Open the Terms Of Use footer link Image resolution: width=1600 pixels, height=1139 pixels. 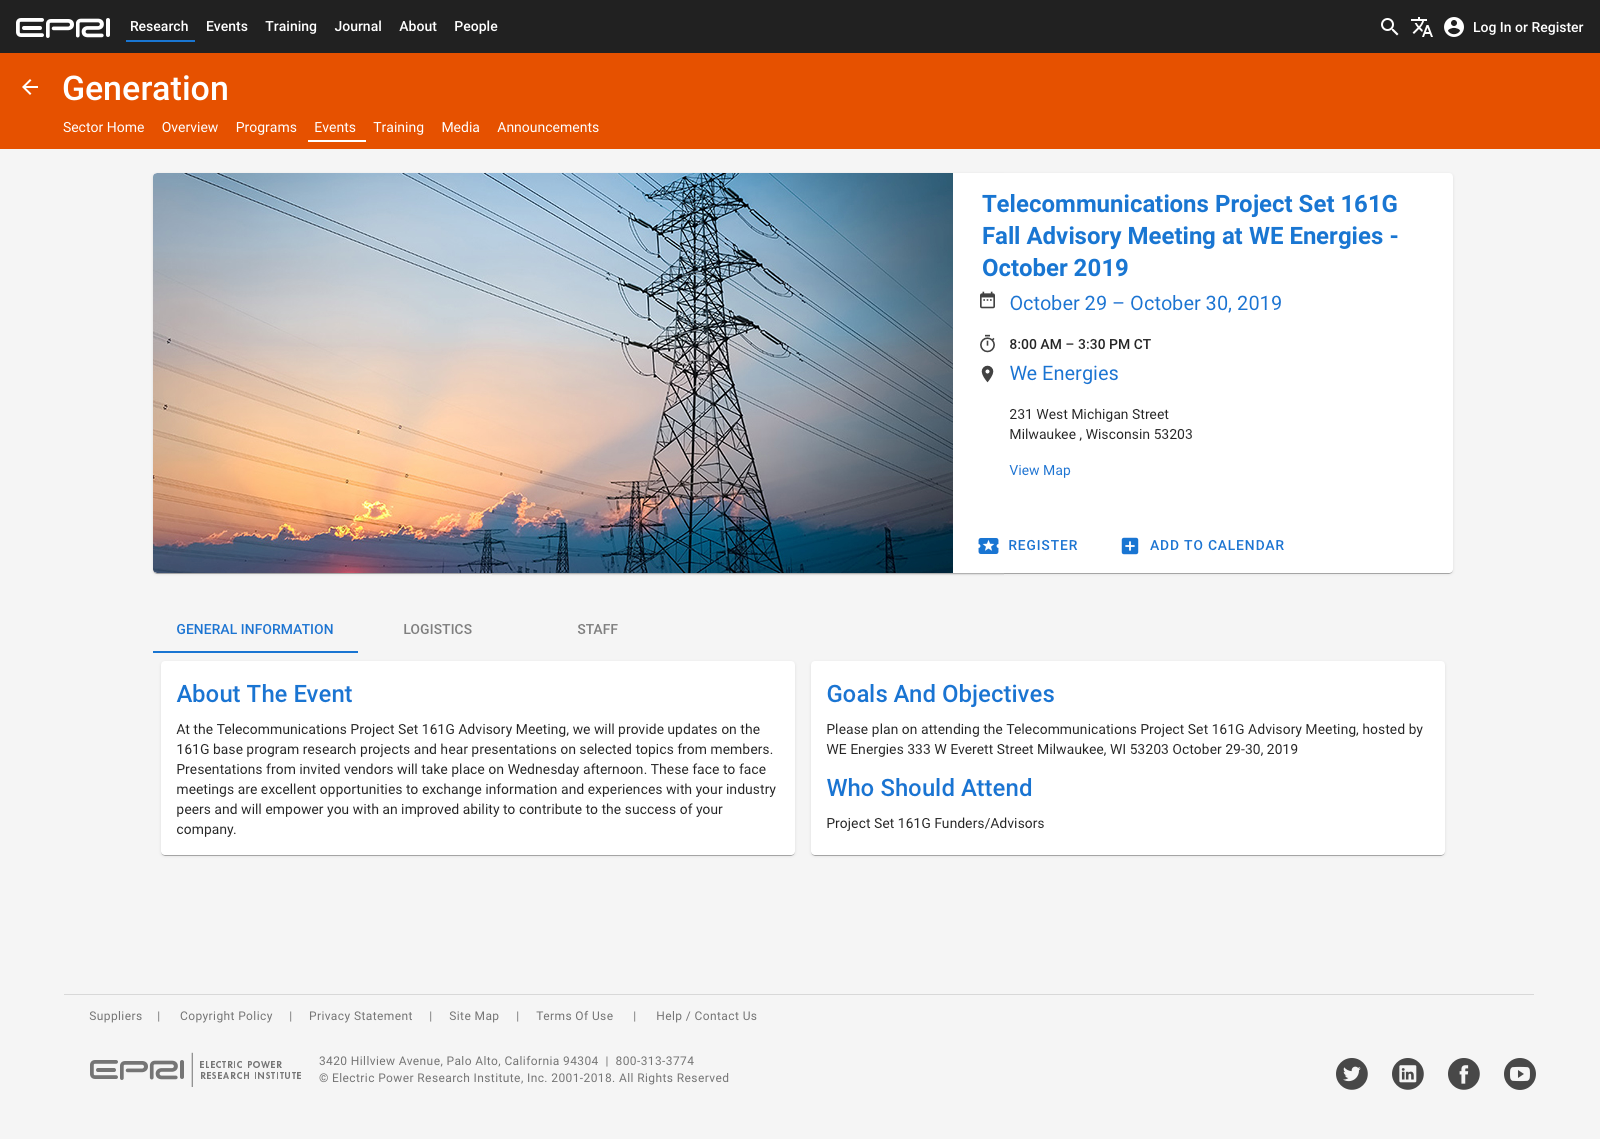575,1017
